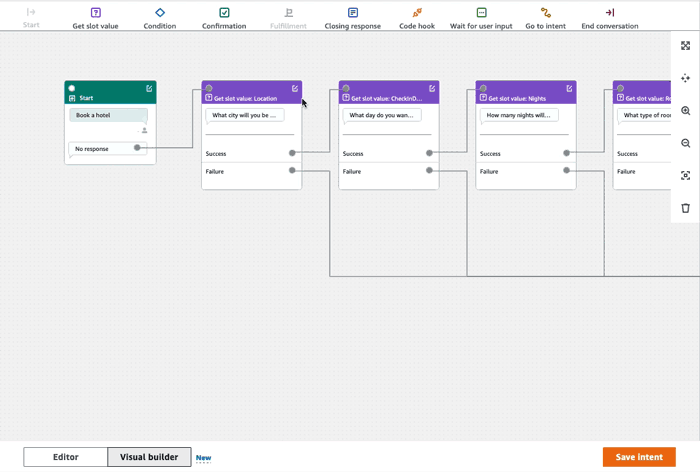This screenshot has height=472, width=700.
Task: Click the auto-arrange nodes icon
Action: click(x=685, y=78)
